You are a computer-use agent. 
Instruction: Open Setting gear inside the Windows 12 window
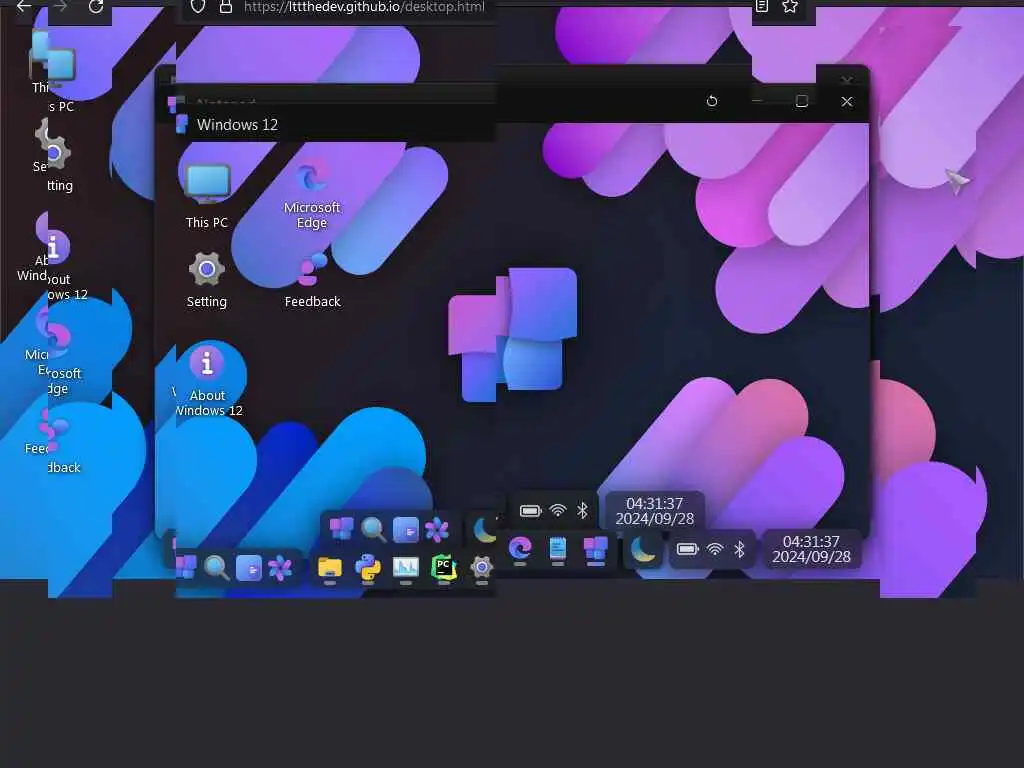click(x=207, y=280)
